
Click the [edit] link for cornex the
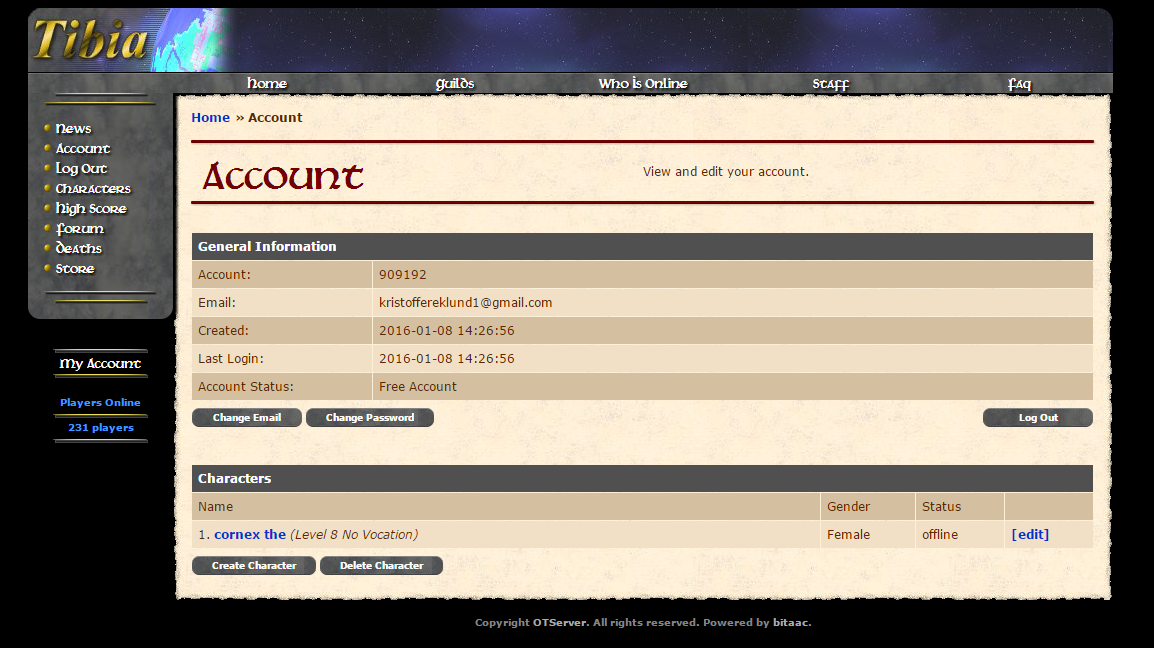pyautogui.click(x=1030, y=535)
